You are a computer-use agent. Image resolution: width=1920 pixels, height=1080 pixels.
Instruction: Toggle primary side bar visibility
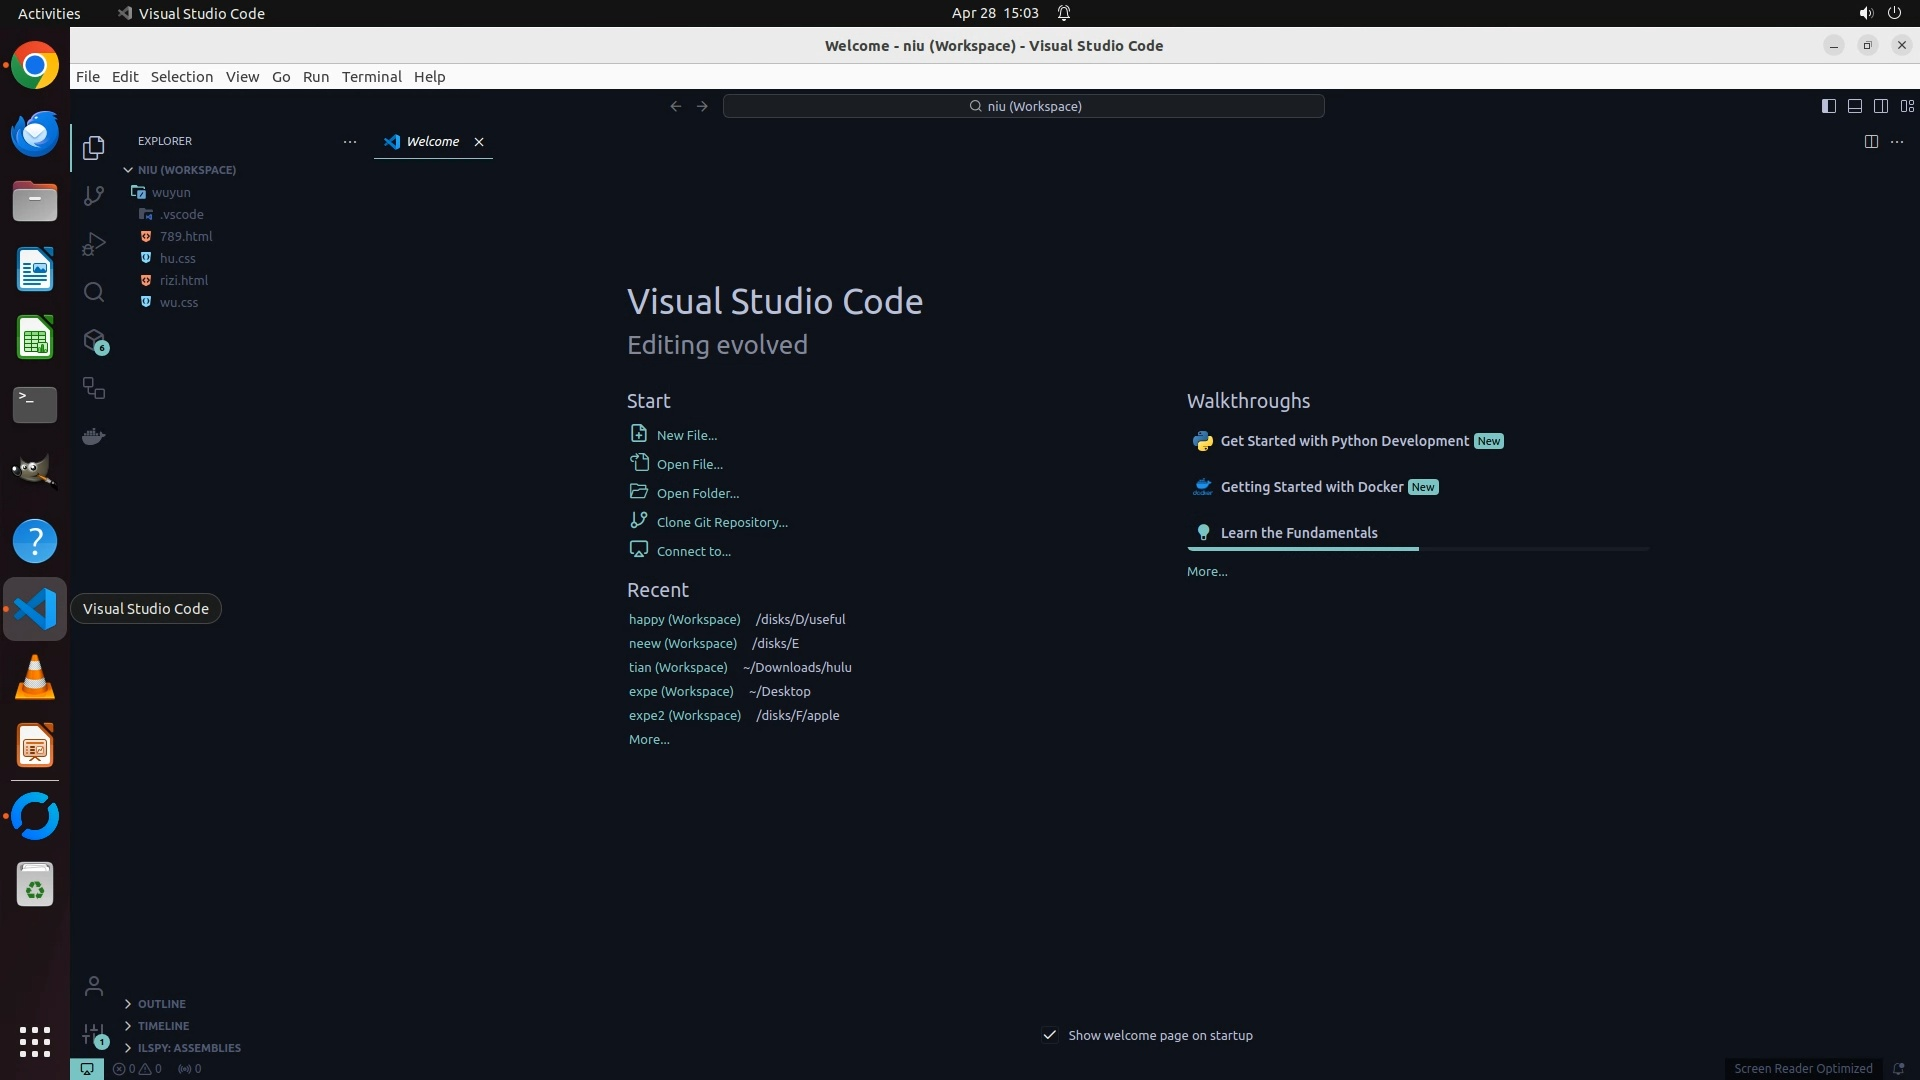click(x=1829, y=106)
